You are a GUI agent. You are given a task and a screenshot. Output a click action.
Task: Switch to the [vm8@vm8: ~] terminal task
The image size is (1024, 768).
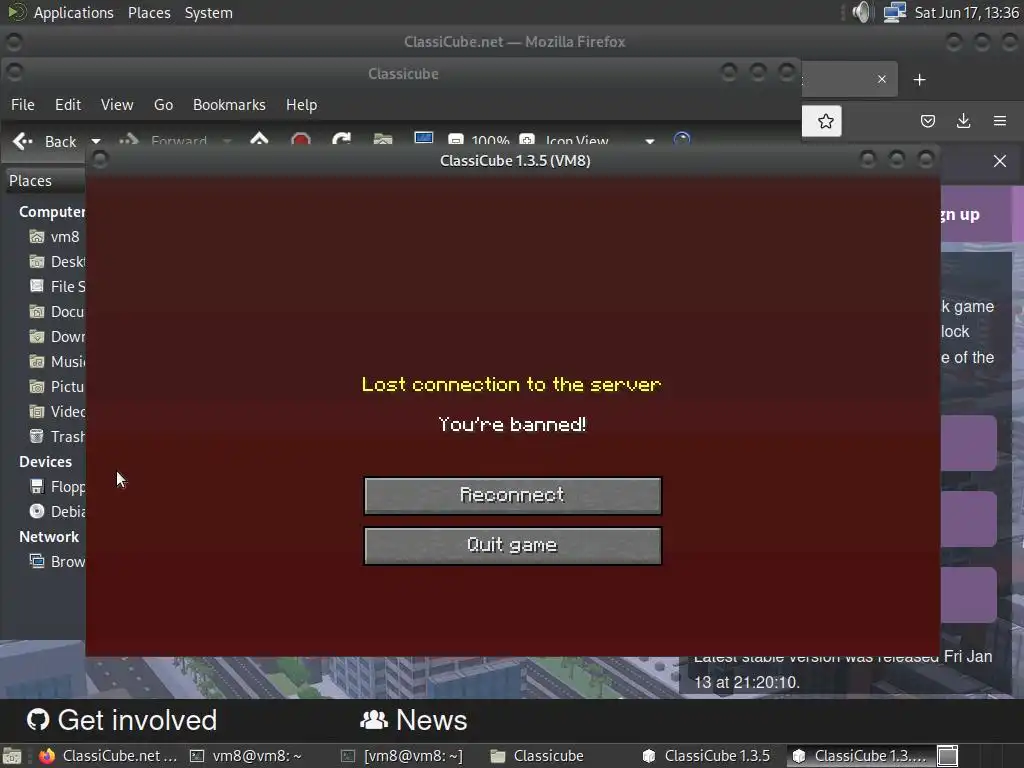pos(403,756)
